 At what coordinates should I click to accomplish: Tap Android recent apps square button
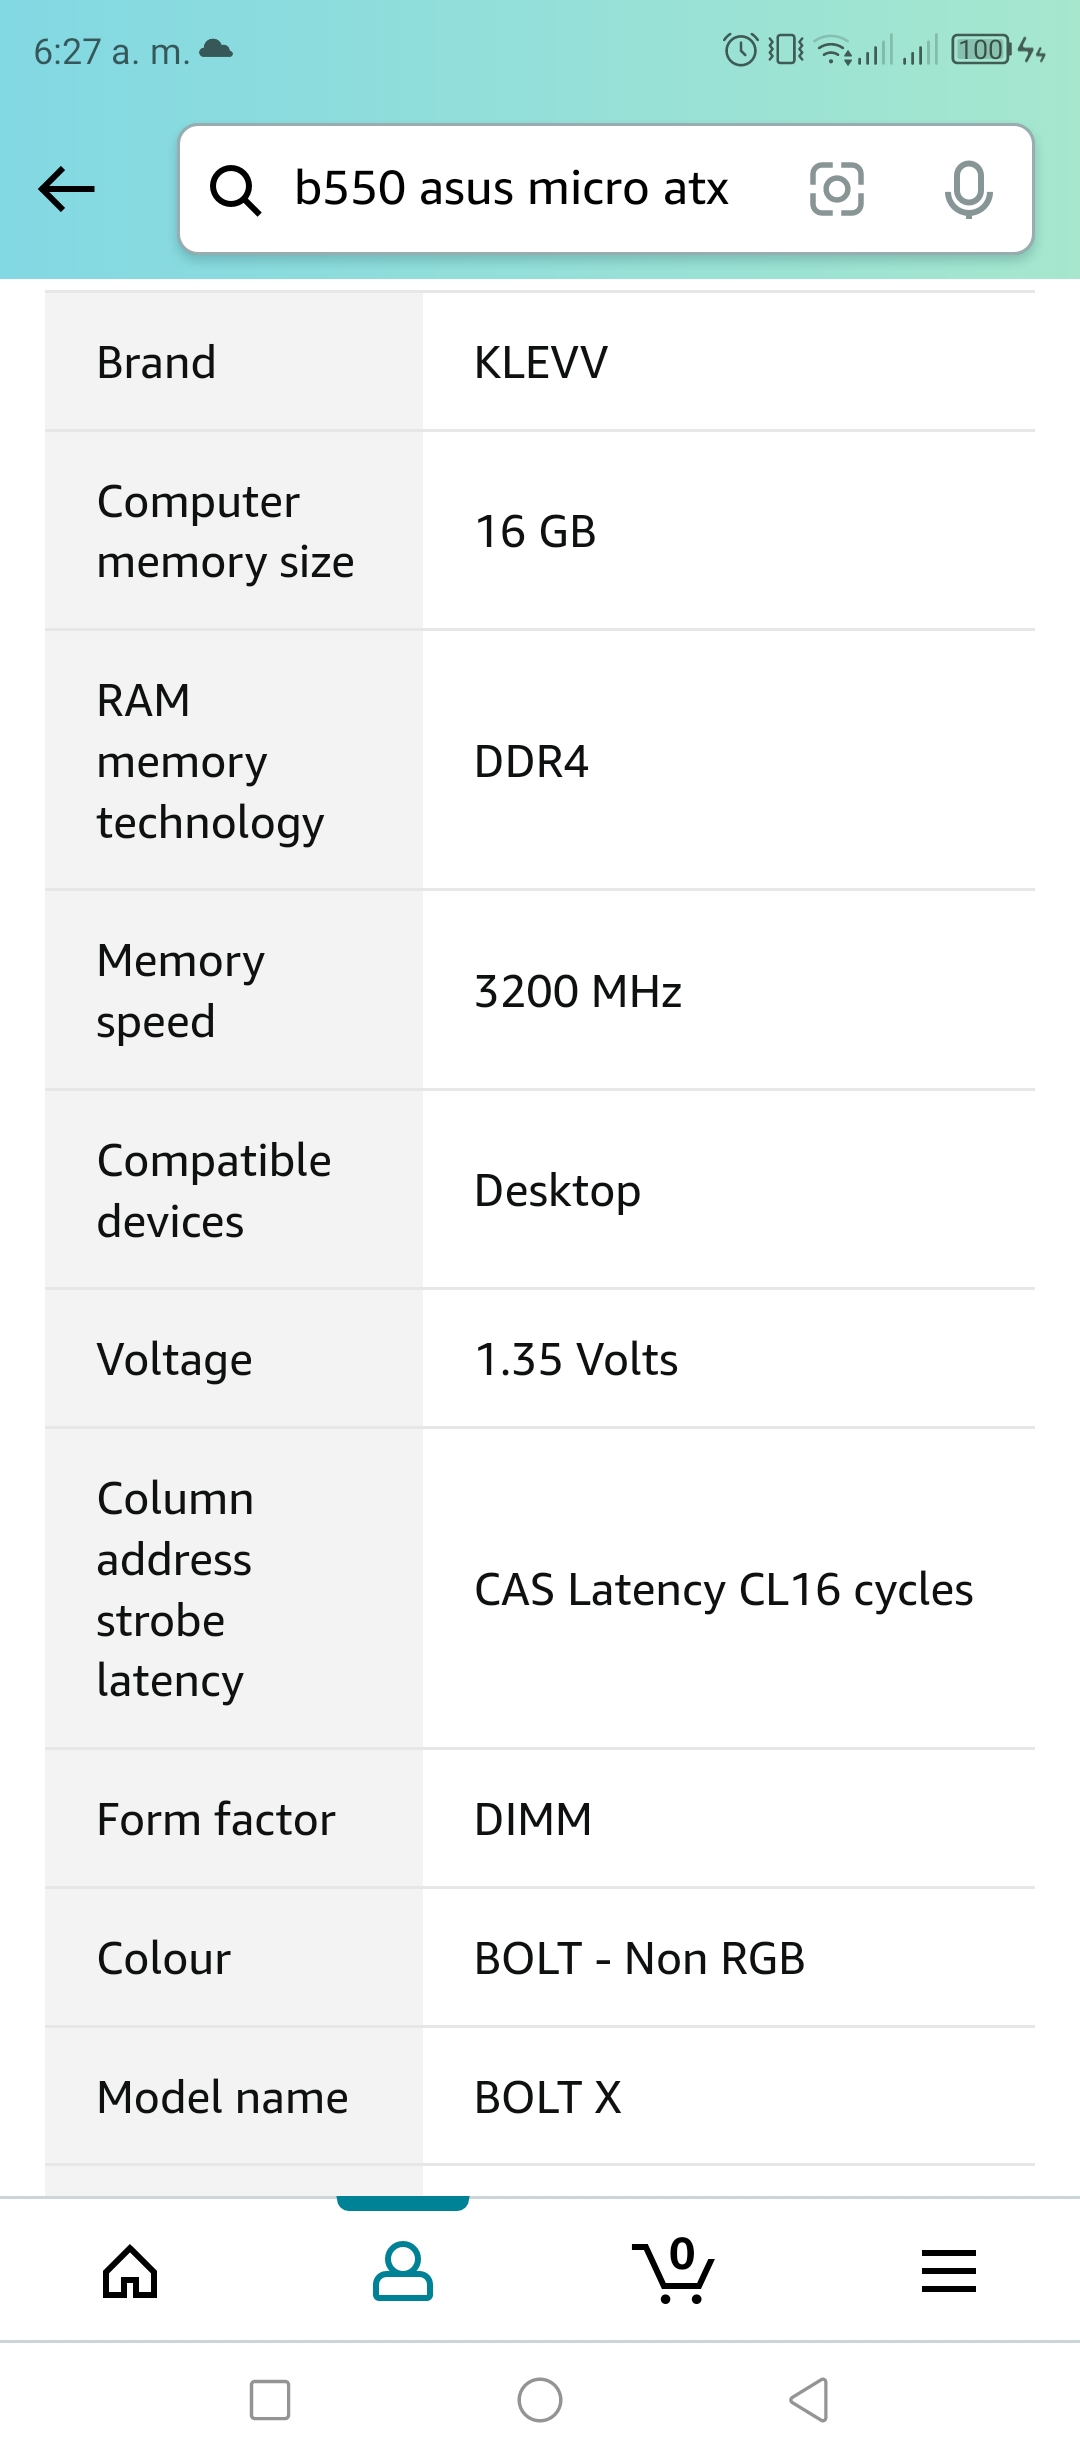click(x=270, y=2400)
